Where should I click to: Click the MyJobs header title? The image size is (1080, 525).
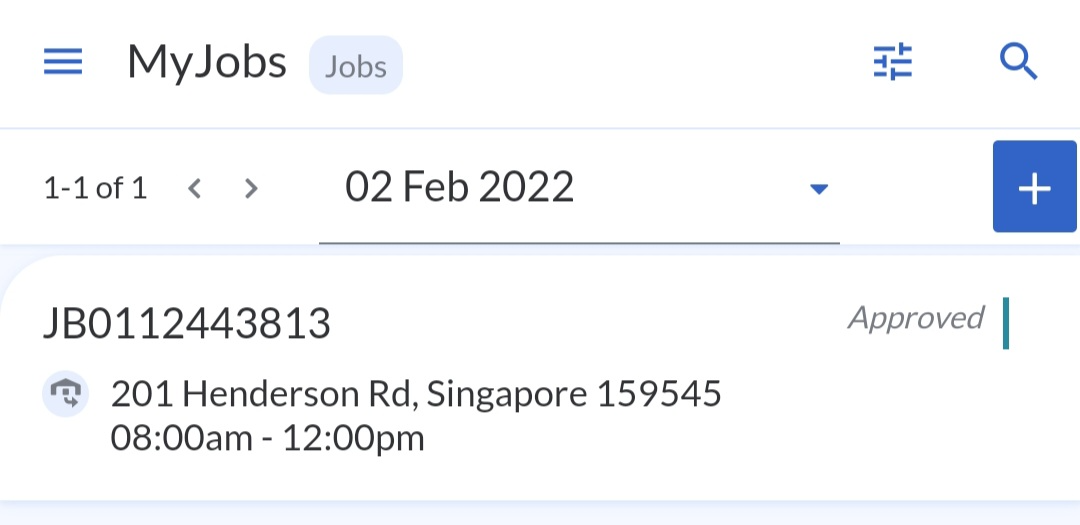[x=207, y=63]
